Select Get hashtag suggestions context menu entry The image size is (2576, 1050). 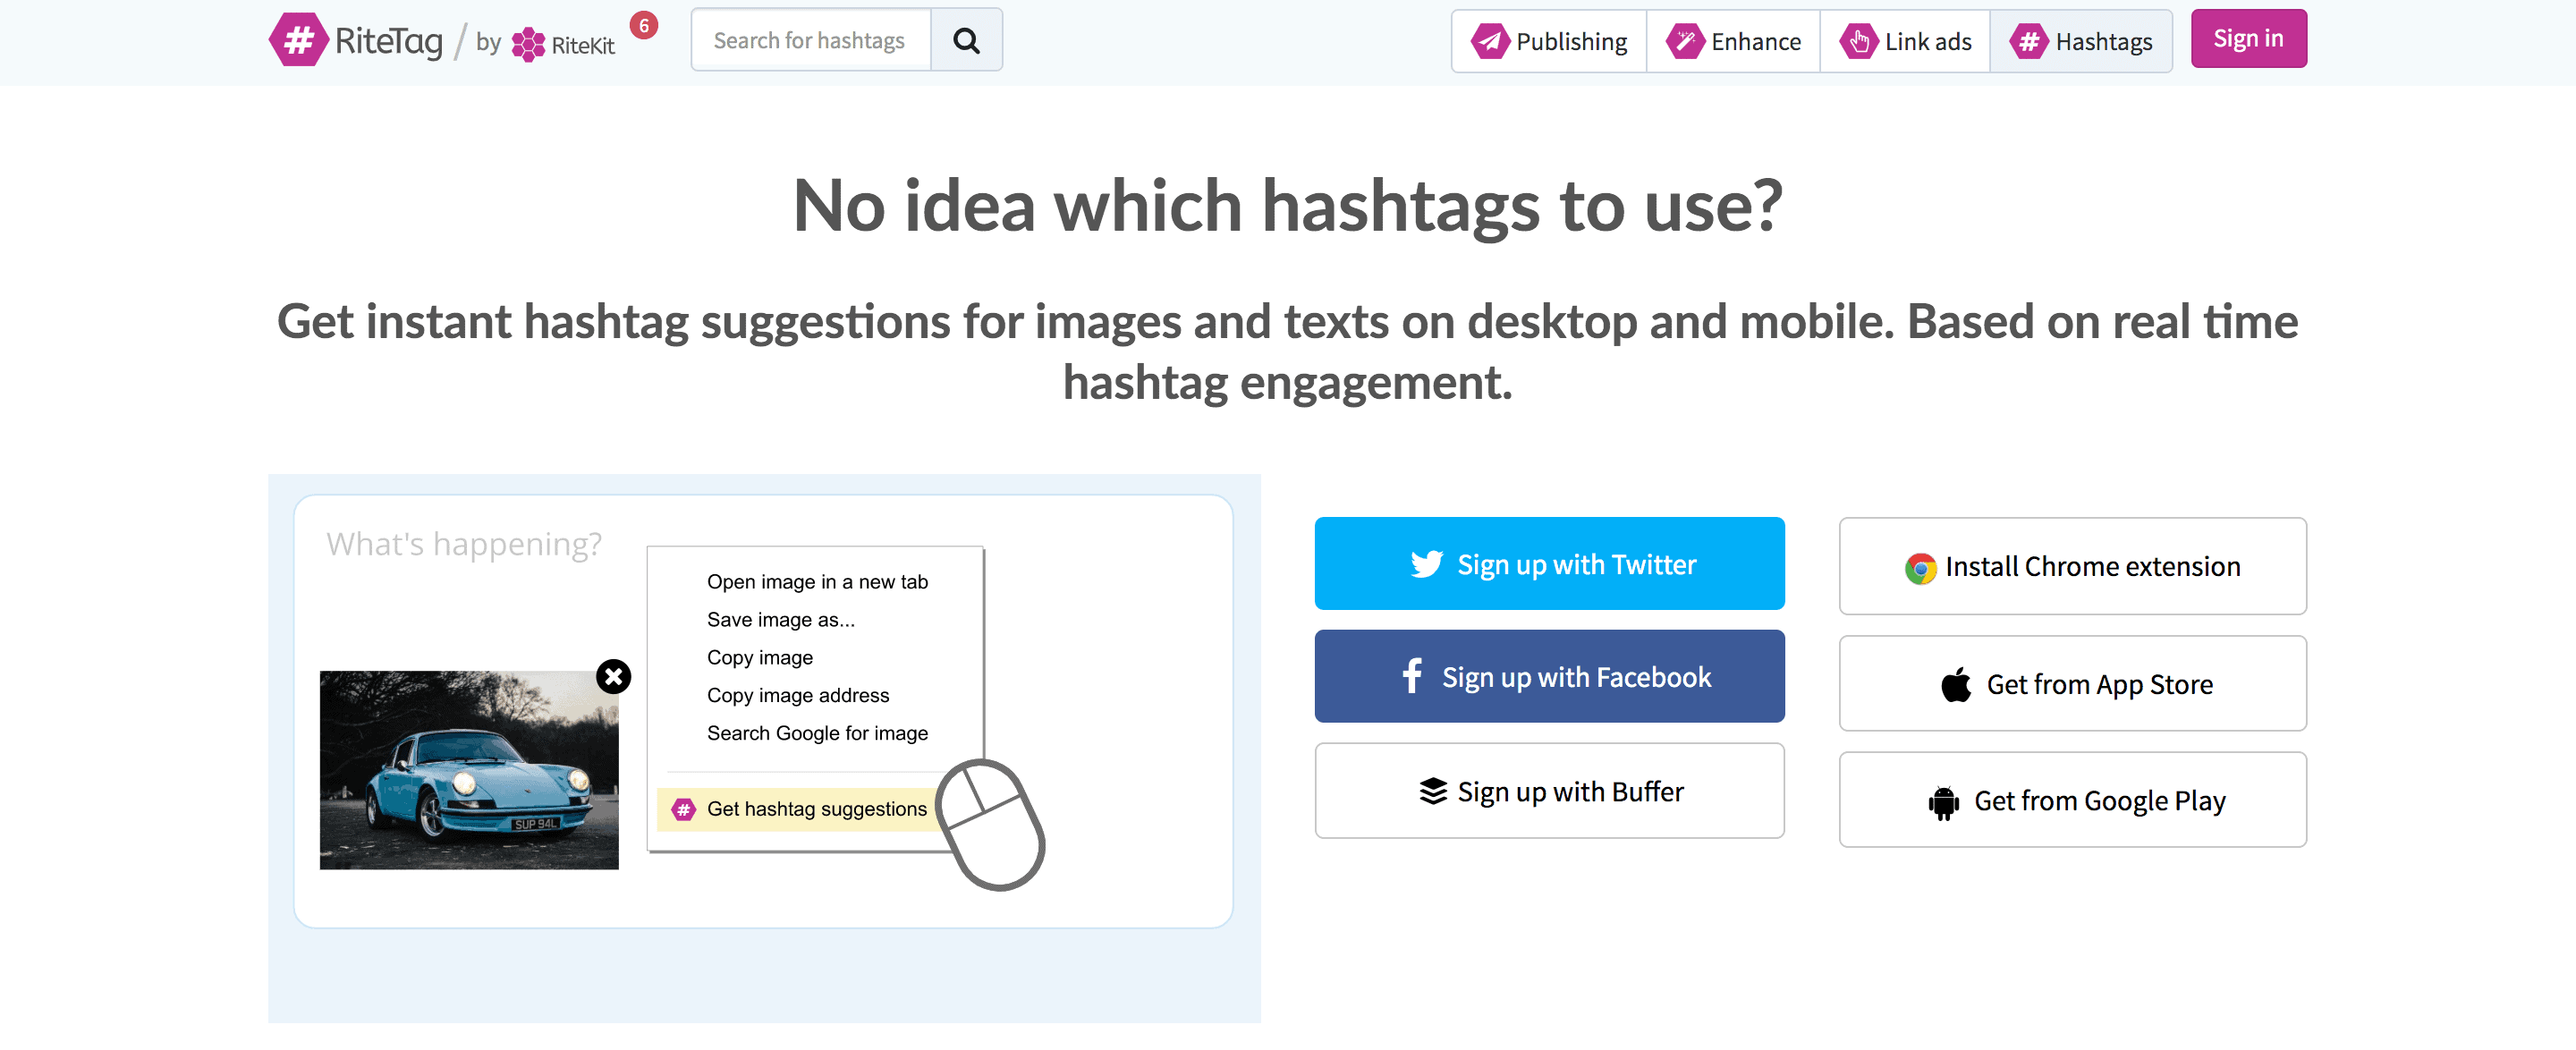click(815, 809)
